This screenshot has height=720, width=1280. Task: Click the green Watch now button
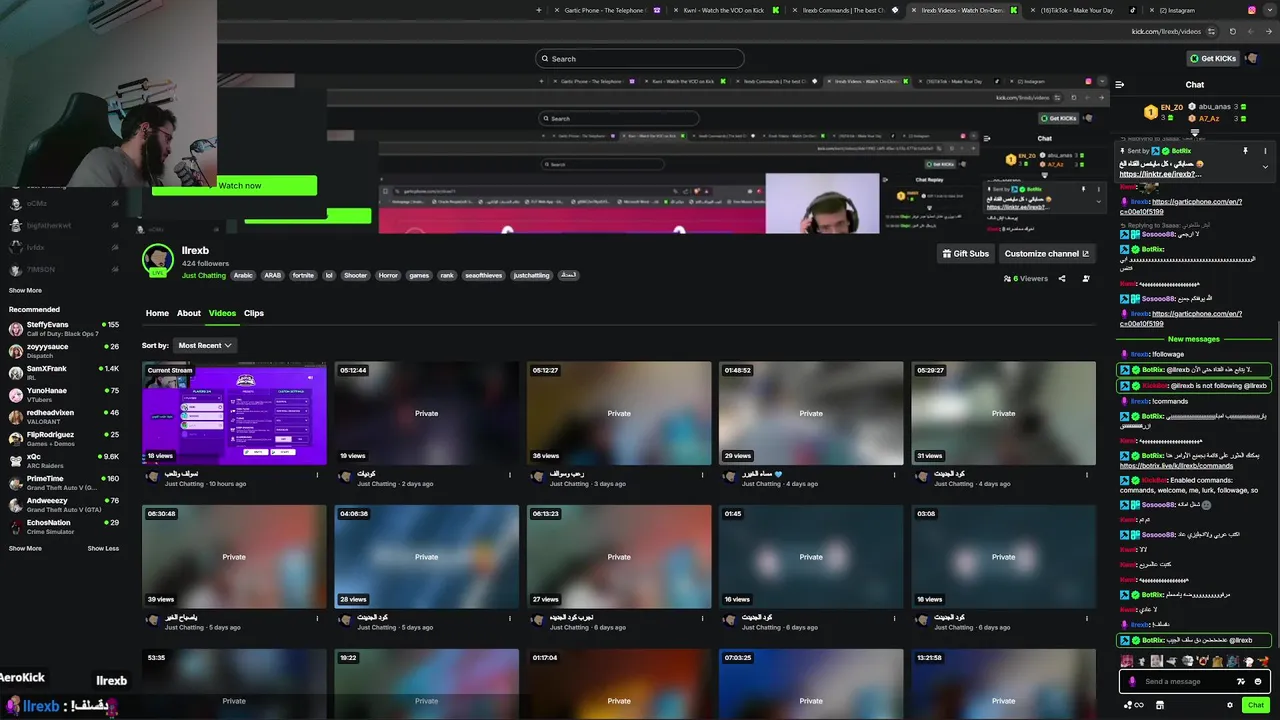pos(240,185)
